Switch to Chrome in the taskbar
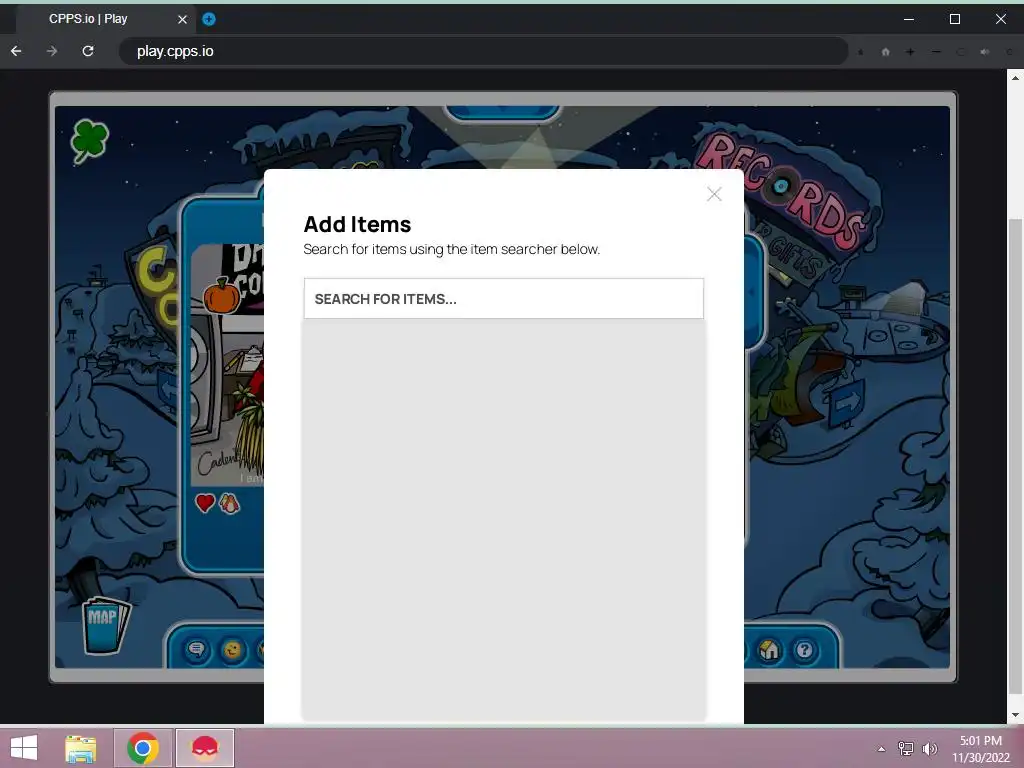 (143, 748)
